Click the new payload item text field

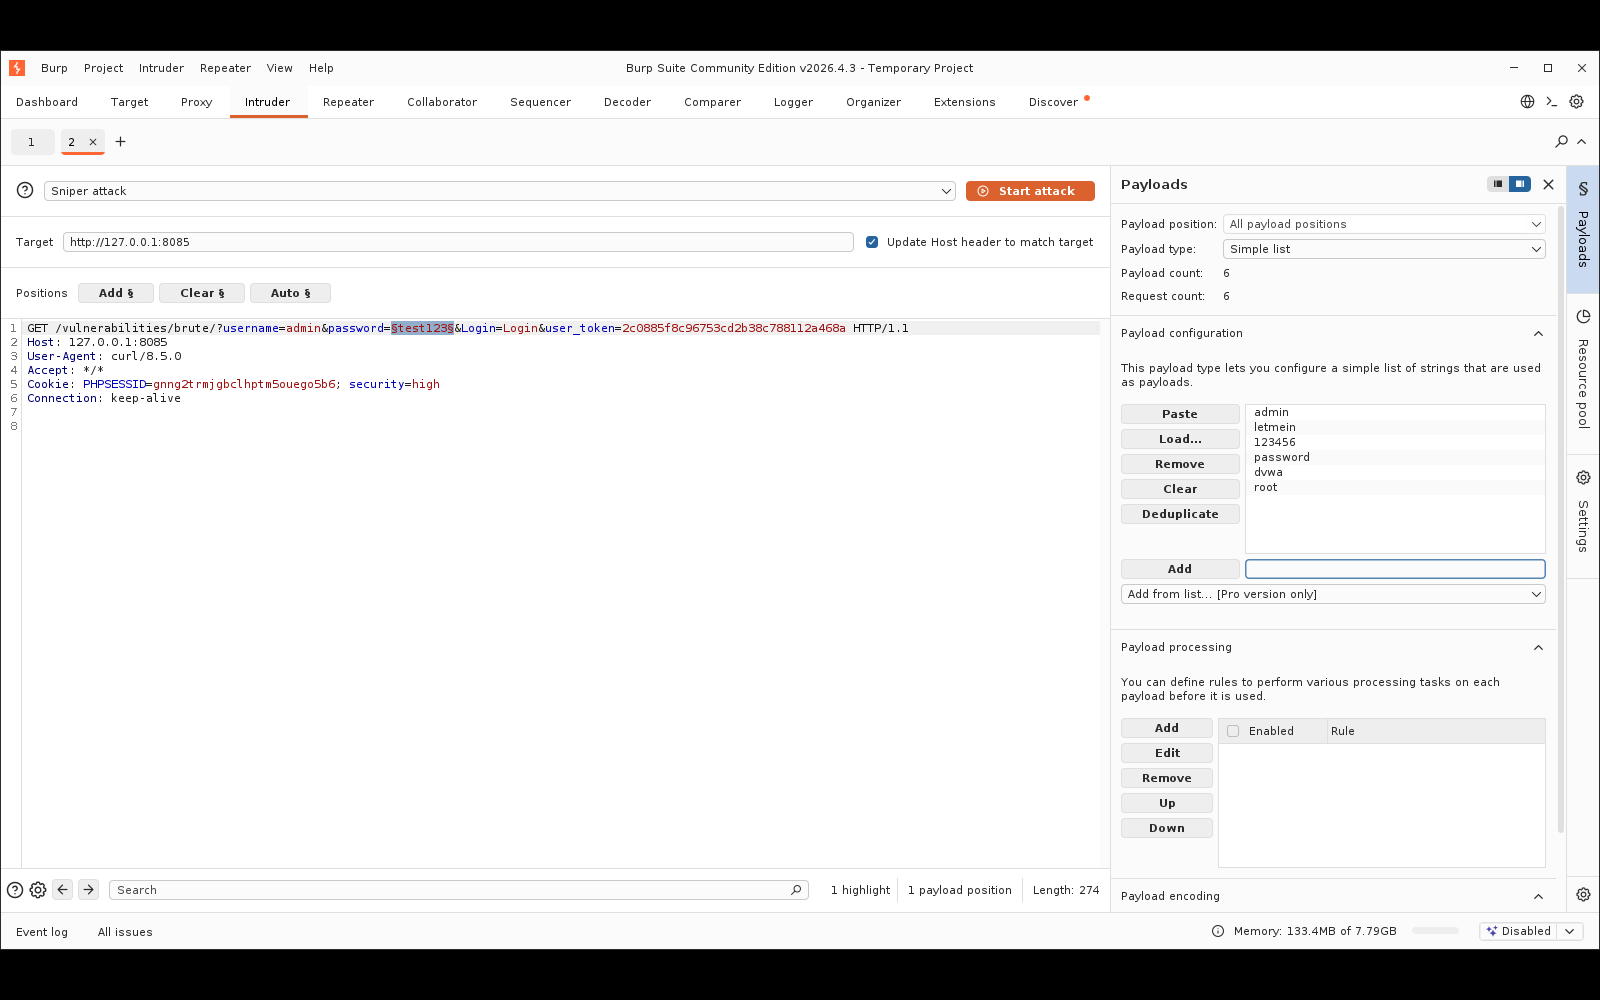tap(1395, 569)
